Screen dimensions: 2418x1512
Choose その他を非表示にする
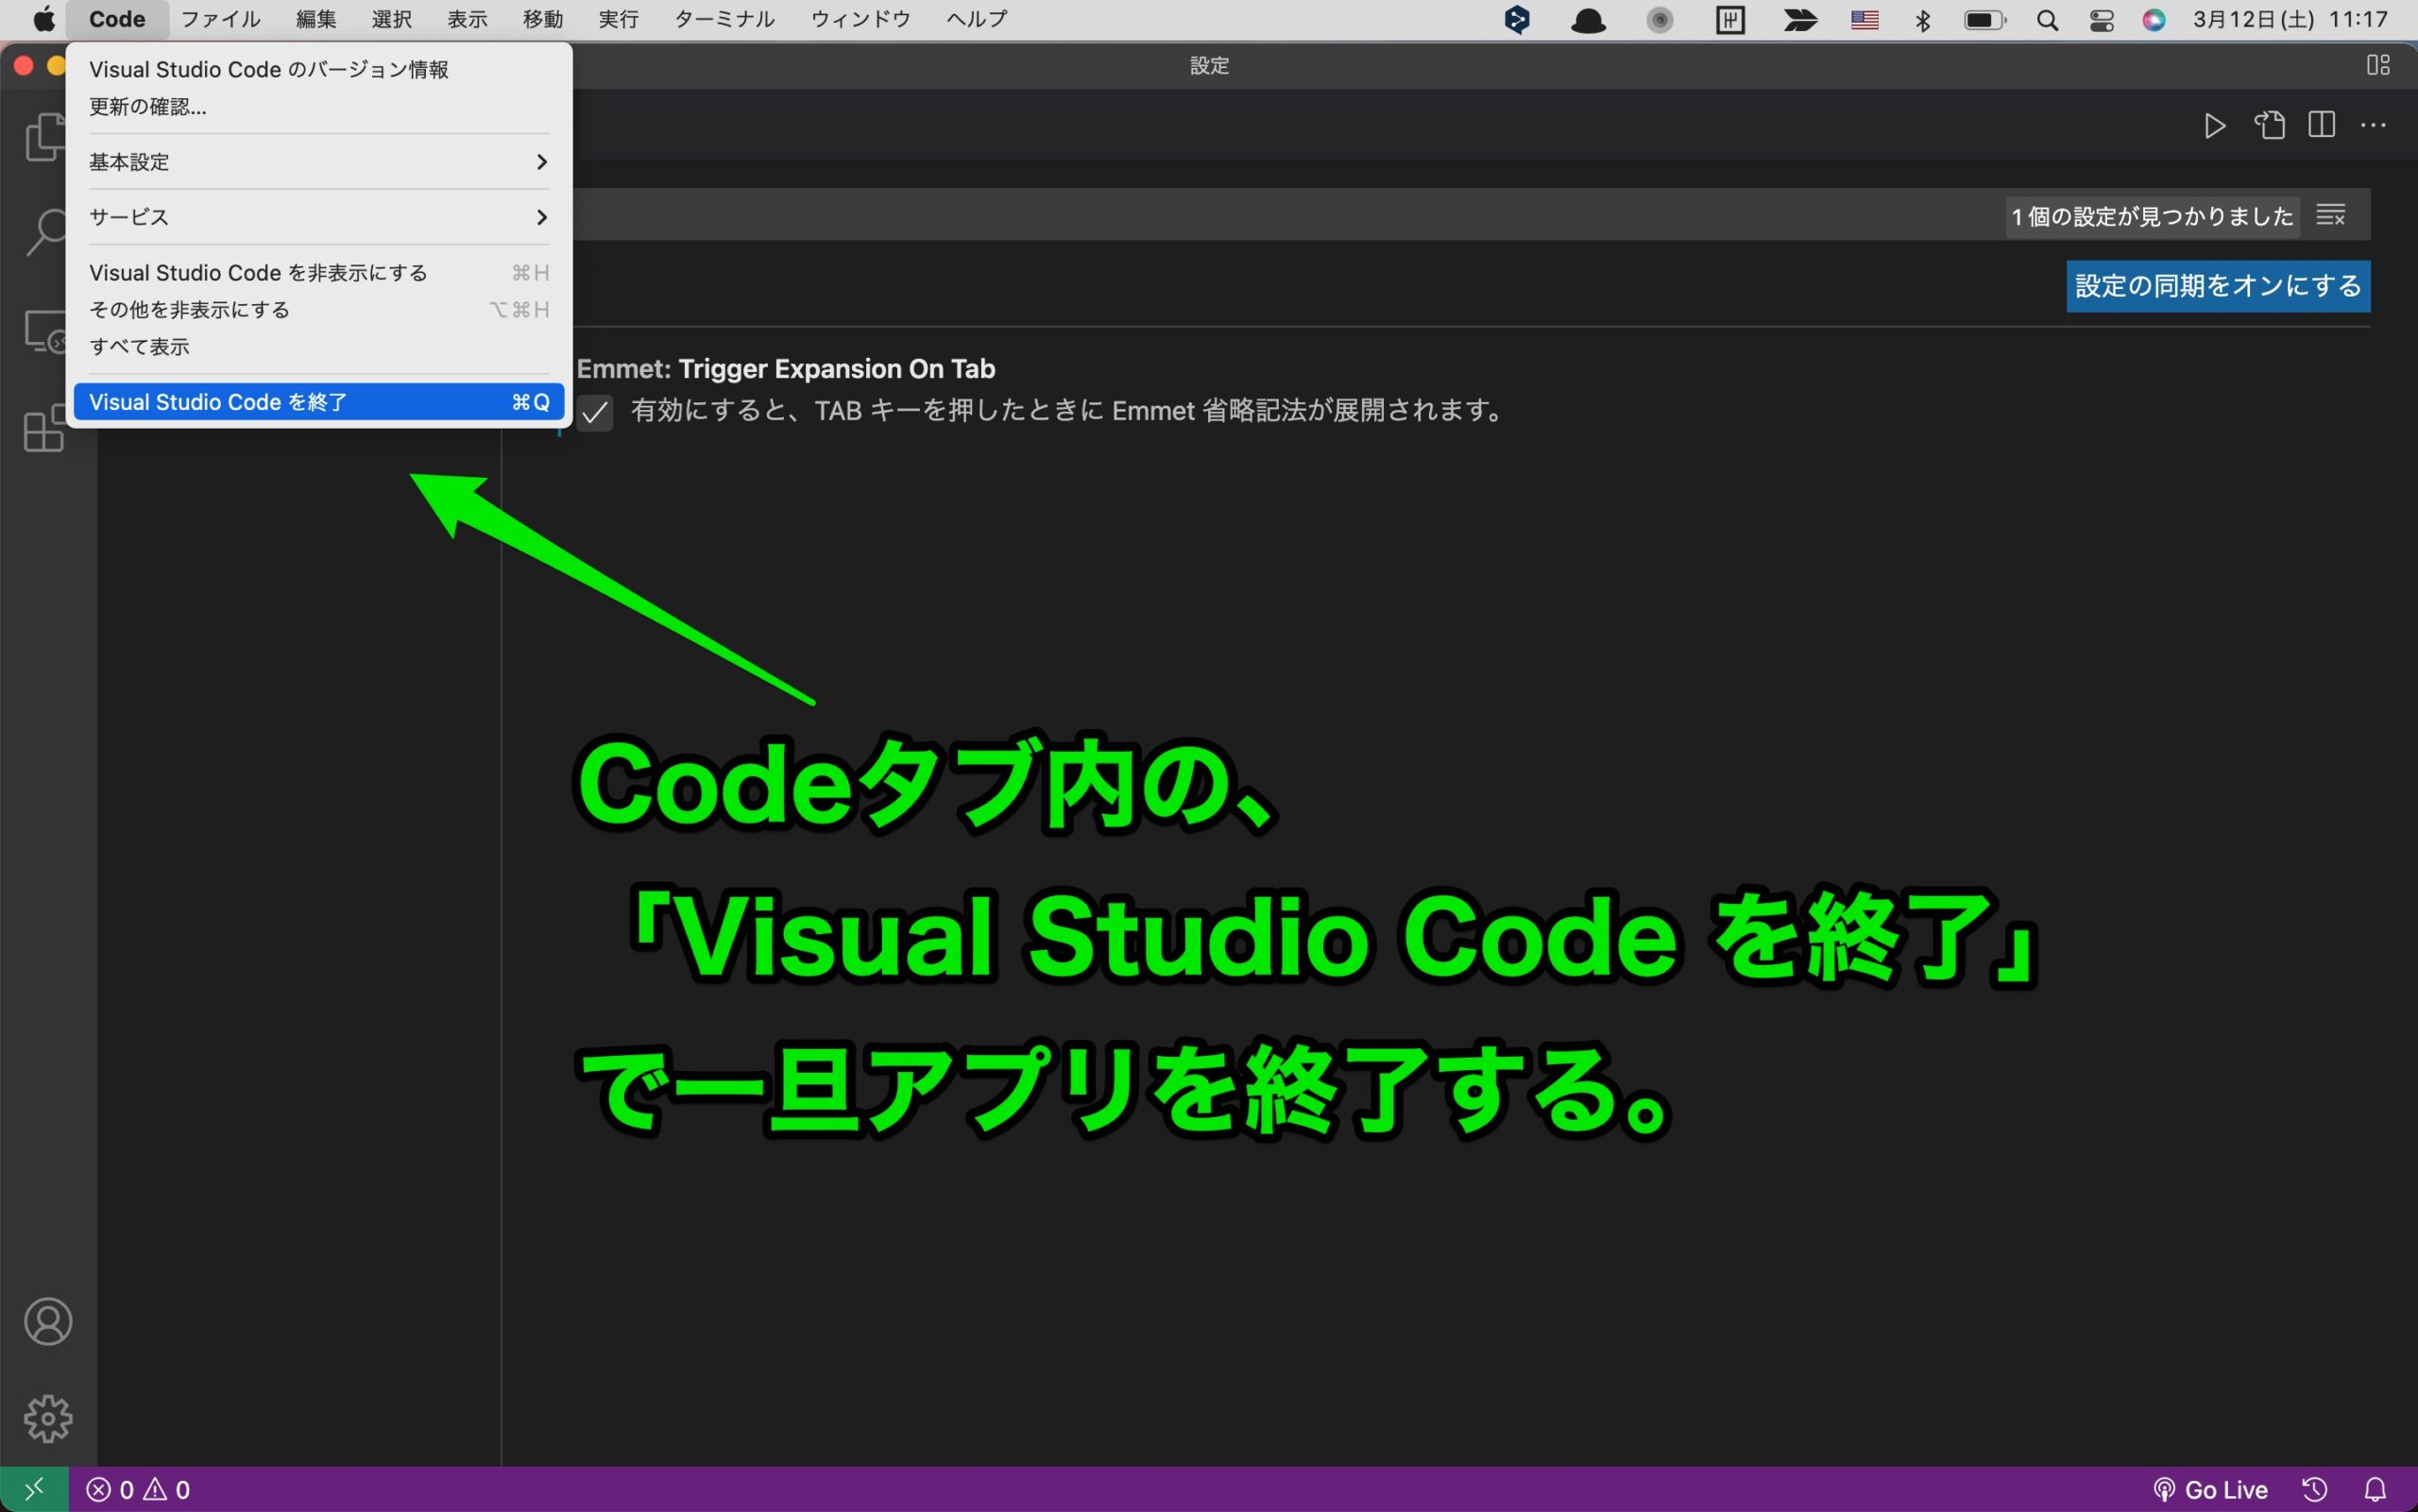[x=318, y=310]
